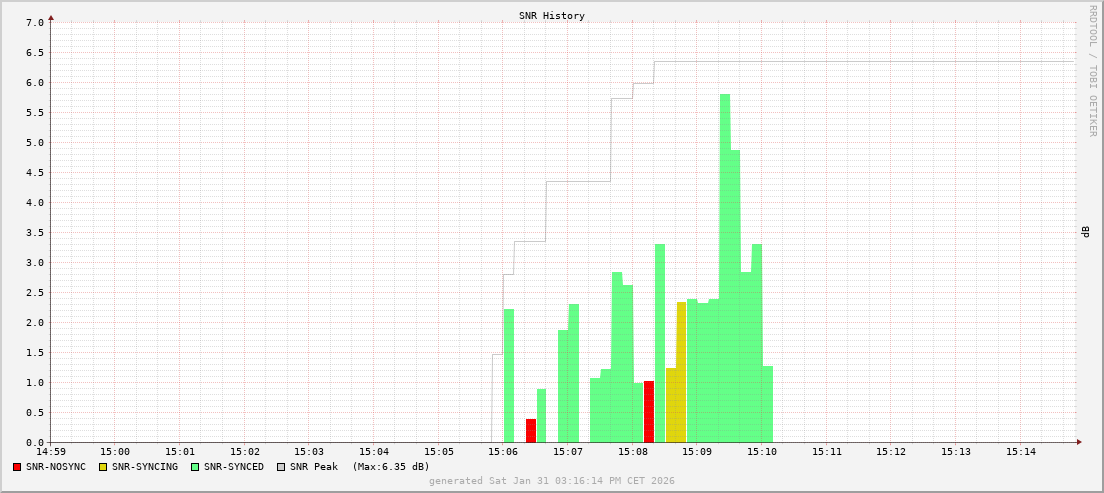
Task: Click the 15:06 time axis label
Action: point(503,452)
